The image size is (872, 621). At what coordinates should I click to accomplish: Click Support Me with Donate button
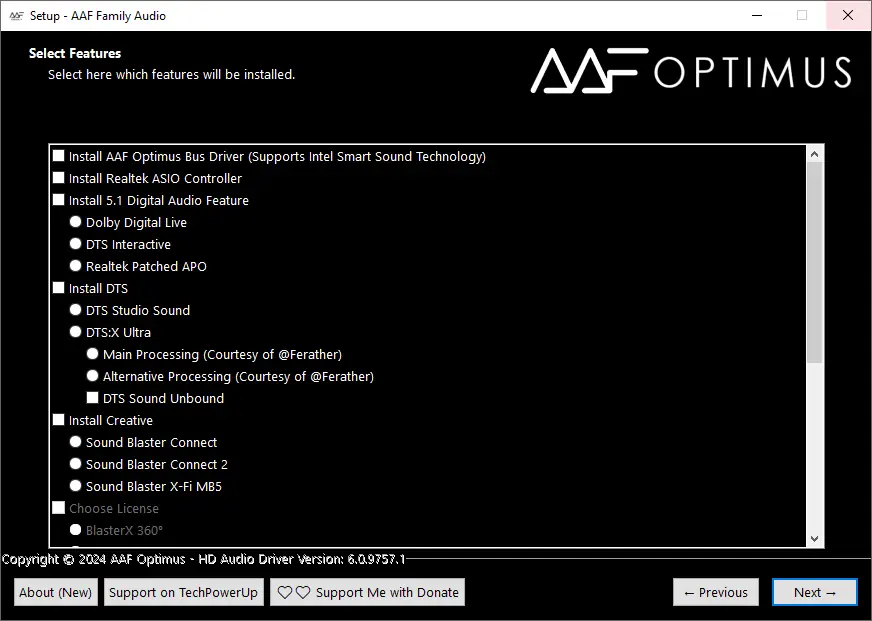click(x=367, y=592)
